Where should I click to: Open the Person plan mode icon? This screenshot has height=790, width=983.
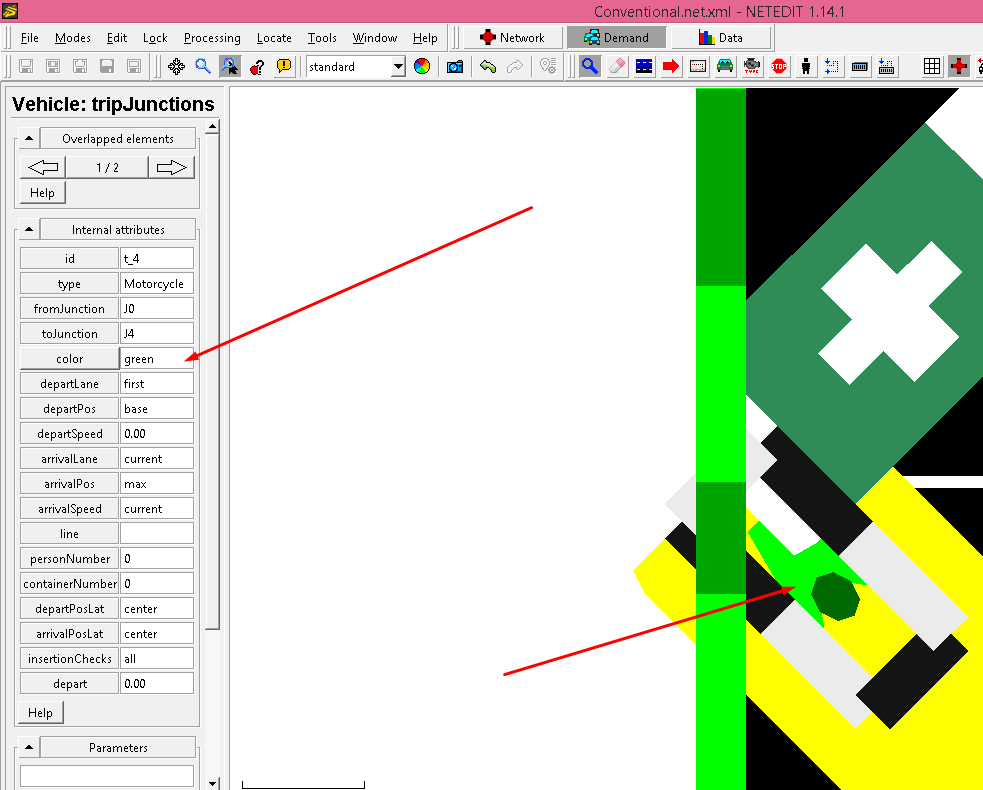point(833,66)
